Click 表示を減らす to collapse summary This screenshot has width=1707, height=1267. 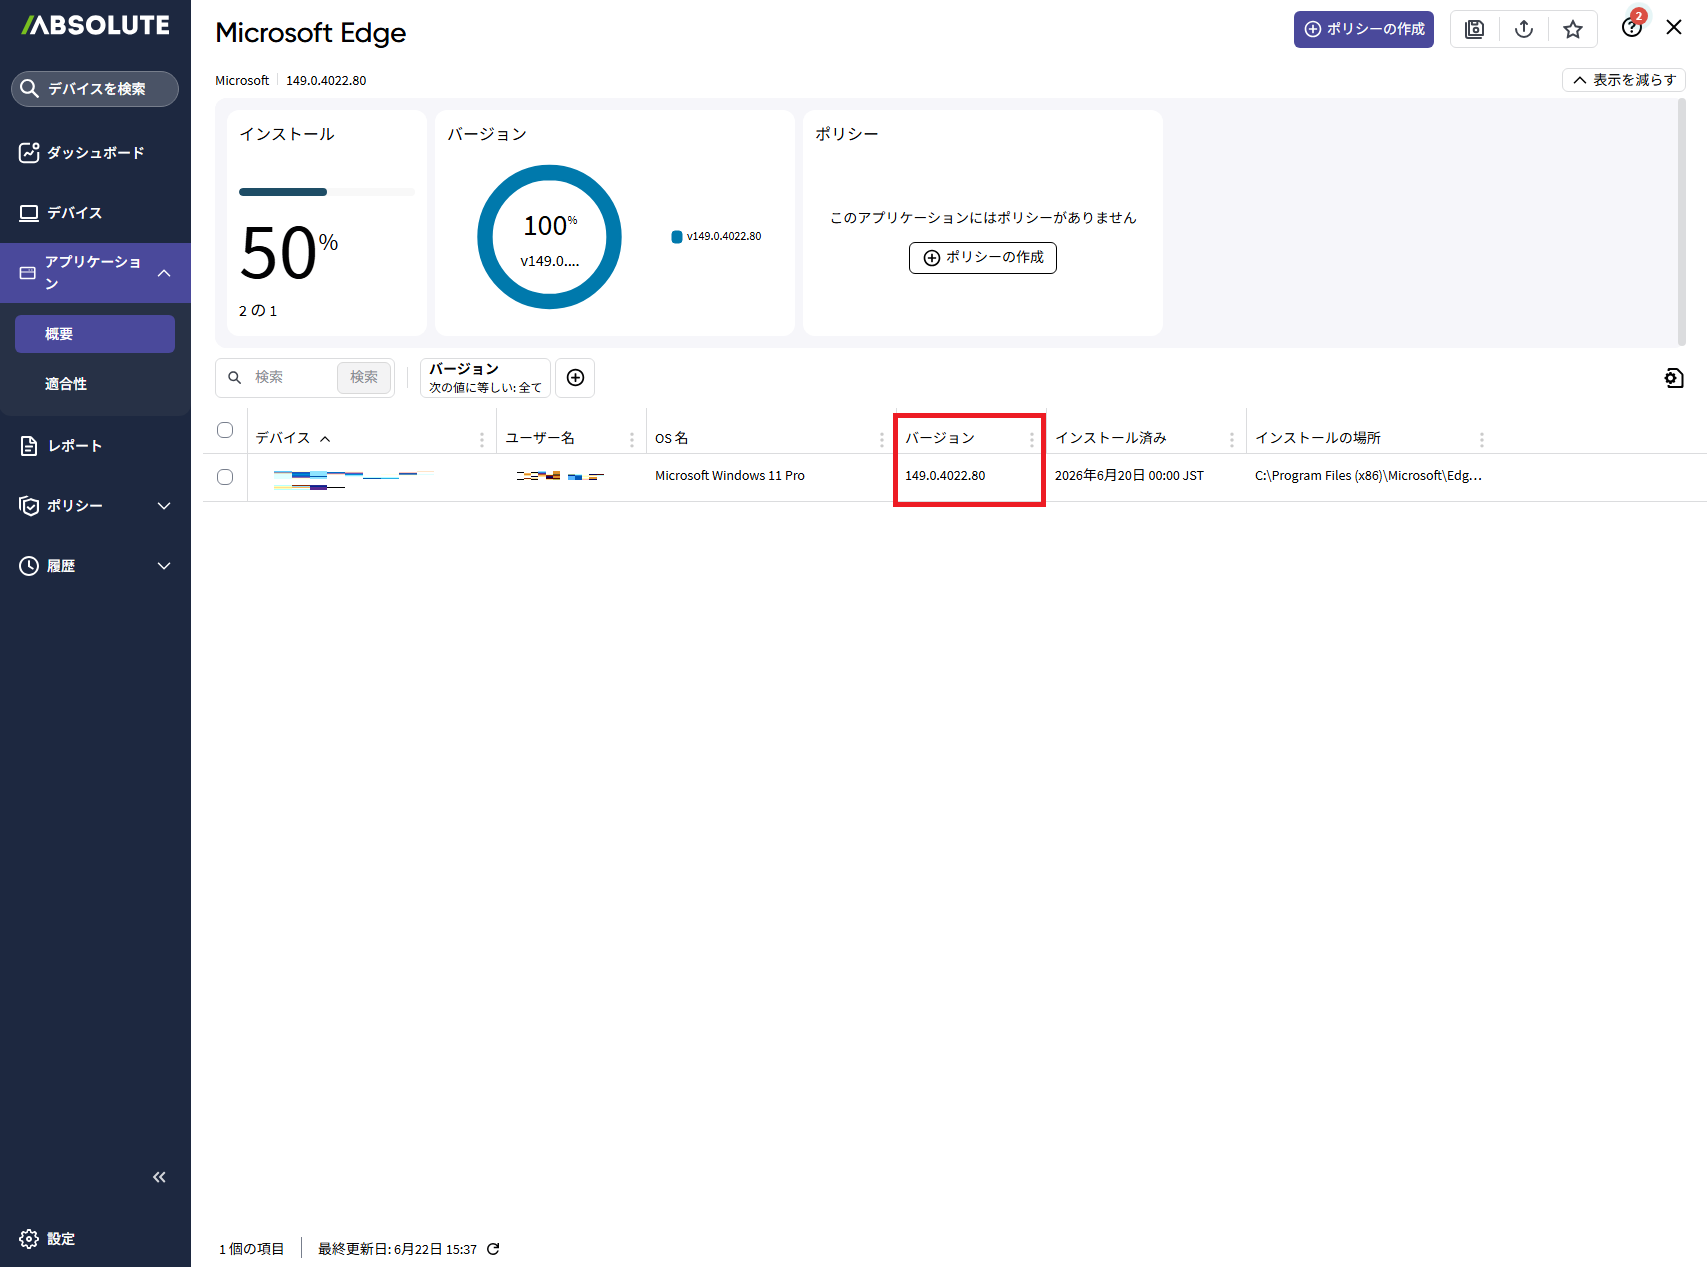(1624, 80)
